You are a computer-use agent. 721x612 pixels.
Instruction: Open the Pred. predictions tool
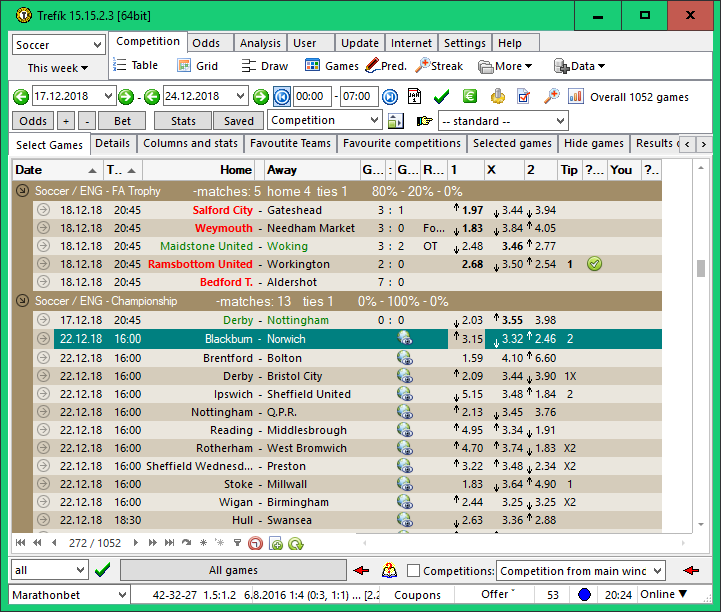[385, 66]
